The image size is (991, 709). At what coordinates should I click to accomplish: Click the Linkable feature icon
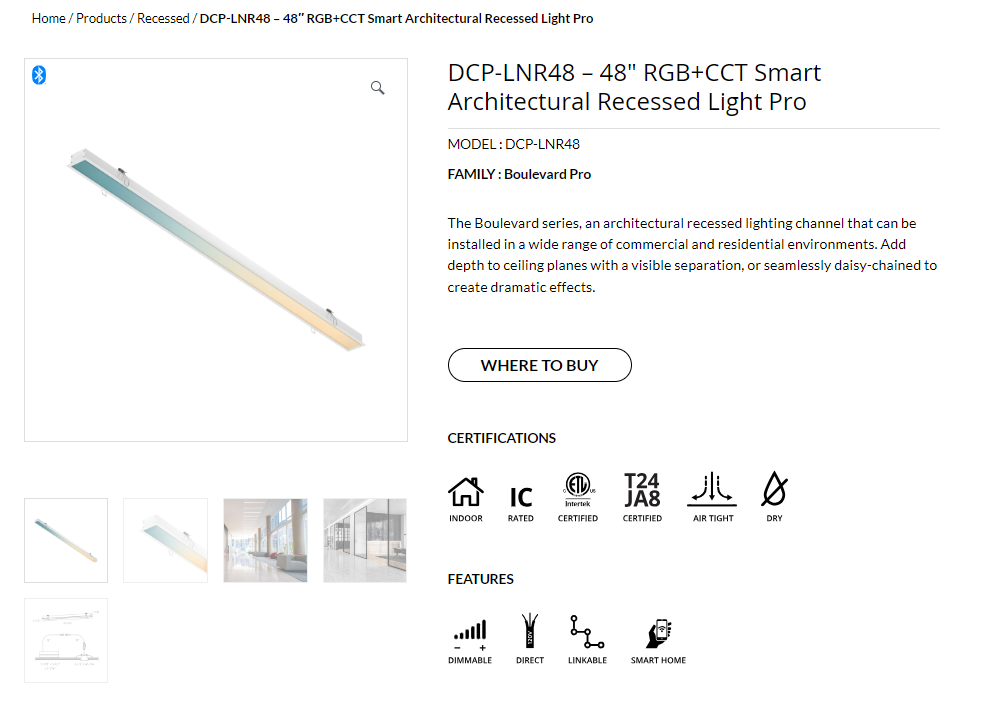click(x=587, y=632)
